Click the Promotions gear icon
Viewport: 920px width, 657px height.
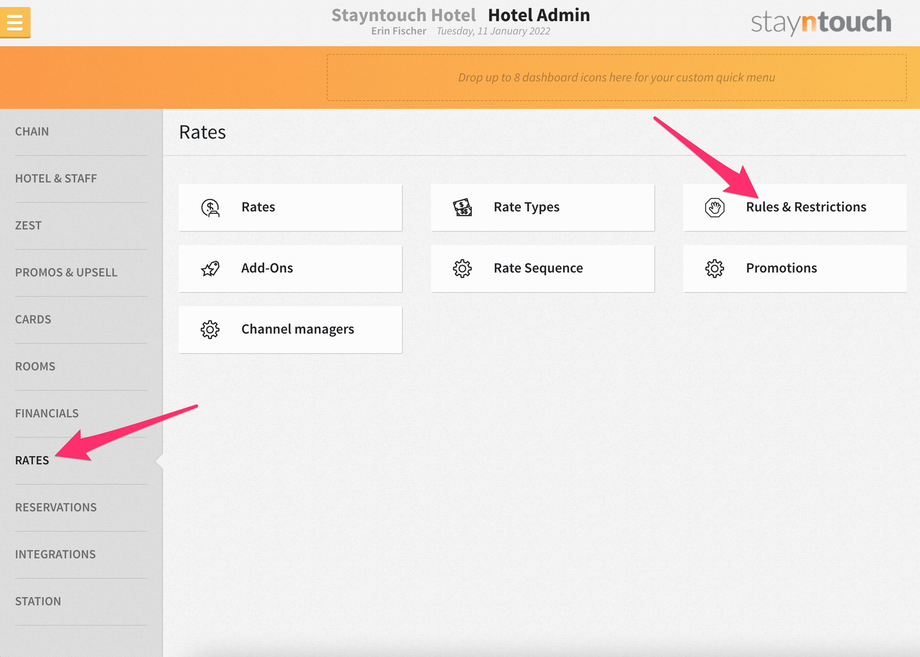tap(715, 269)
